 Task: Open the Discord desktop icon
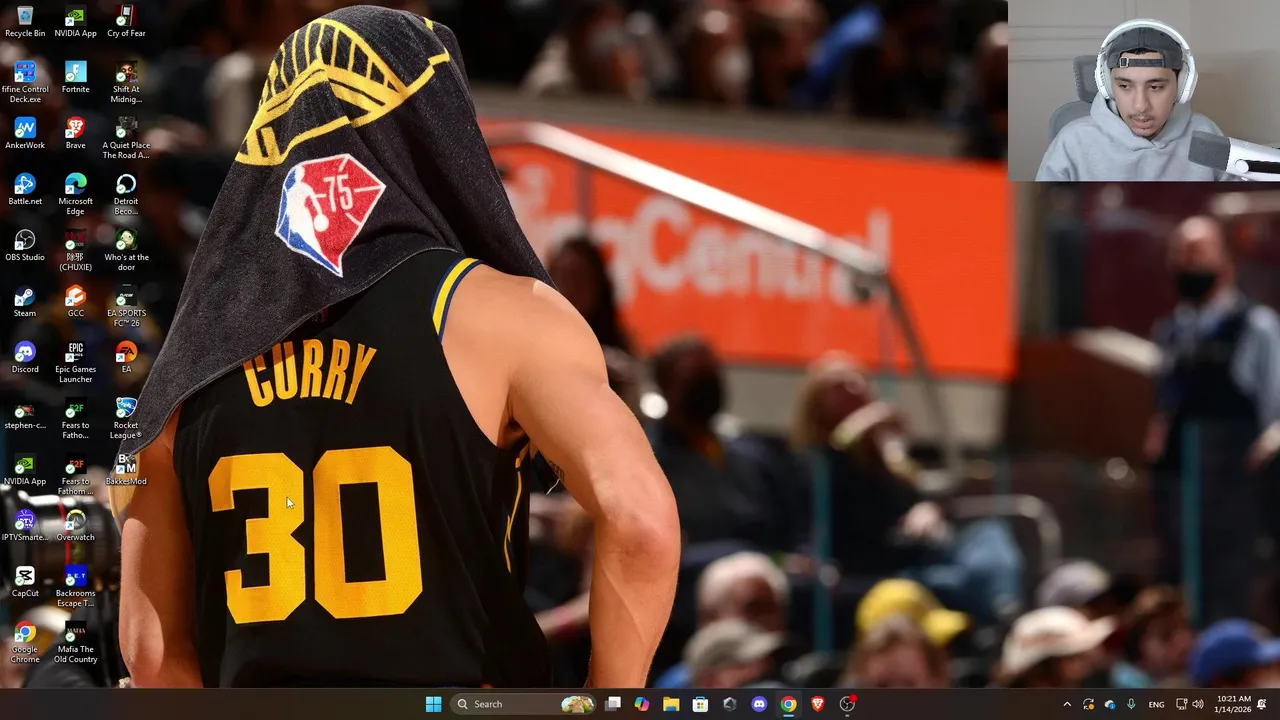[x=25, y=358]
